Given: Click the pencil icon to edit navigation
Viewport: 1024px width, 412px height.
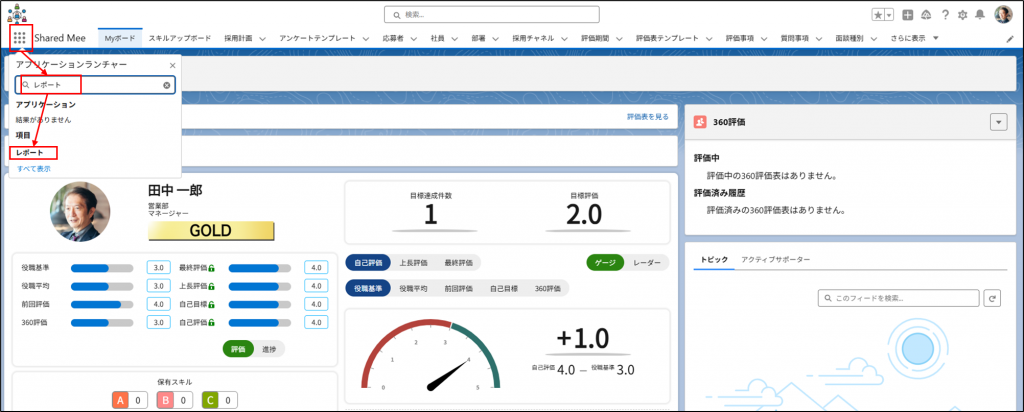Looking at the screenshot, I should 1010,38.
